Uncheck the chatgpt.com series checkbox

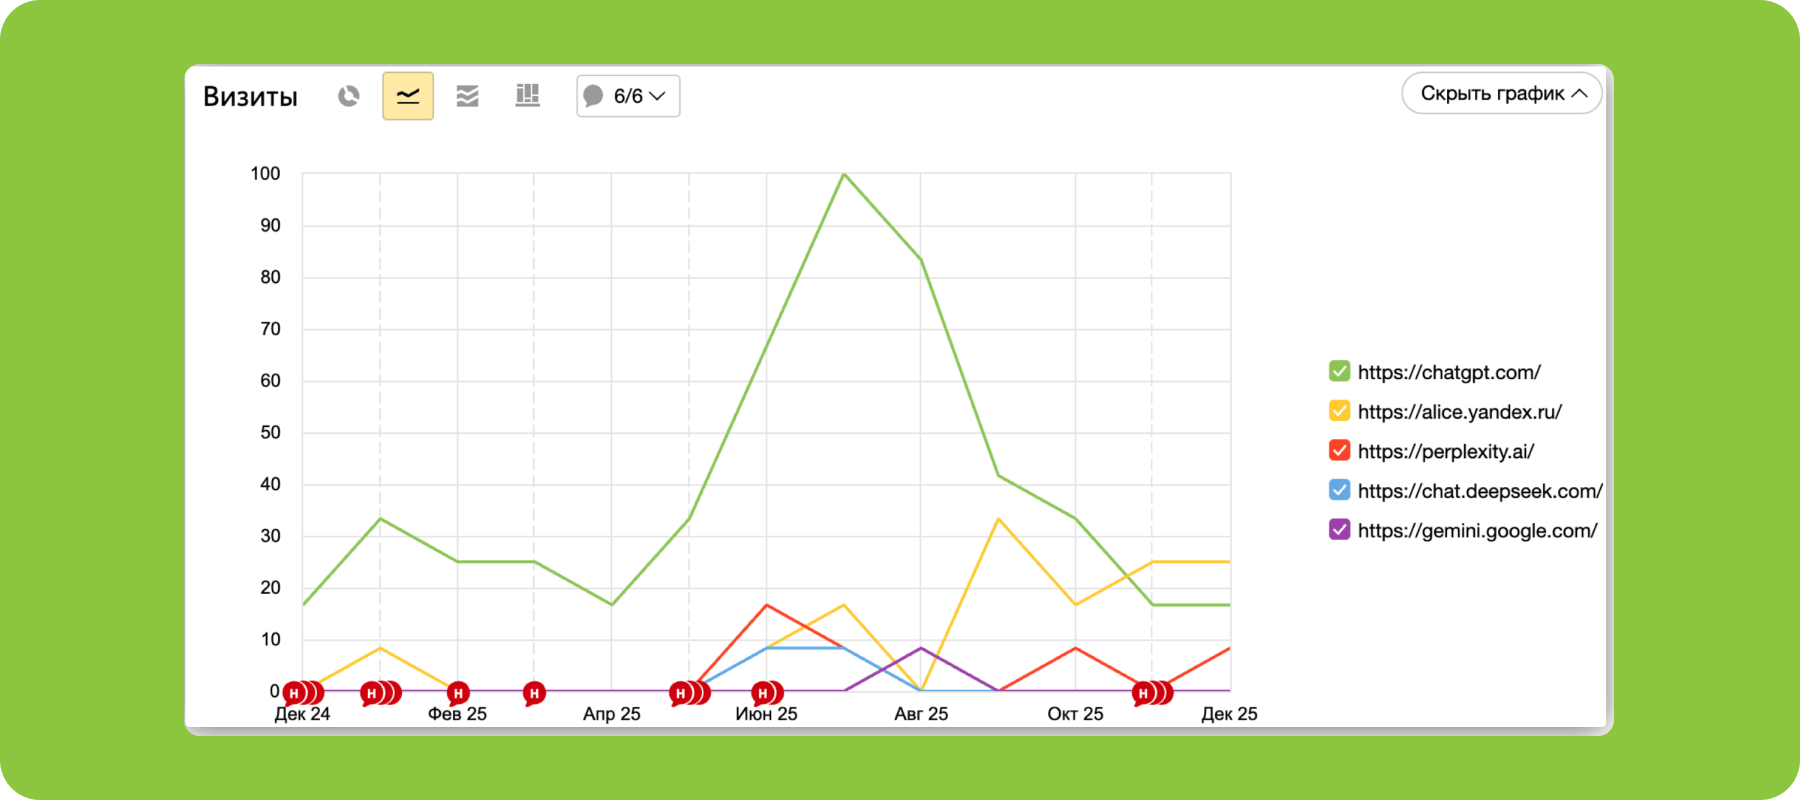[x=1339, y=372]
